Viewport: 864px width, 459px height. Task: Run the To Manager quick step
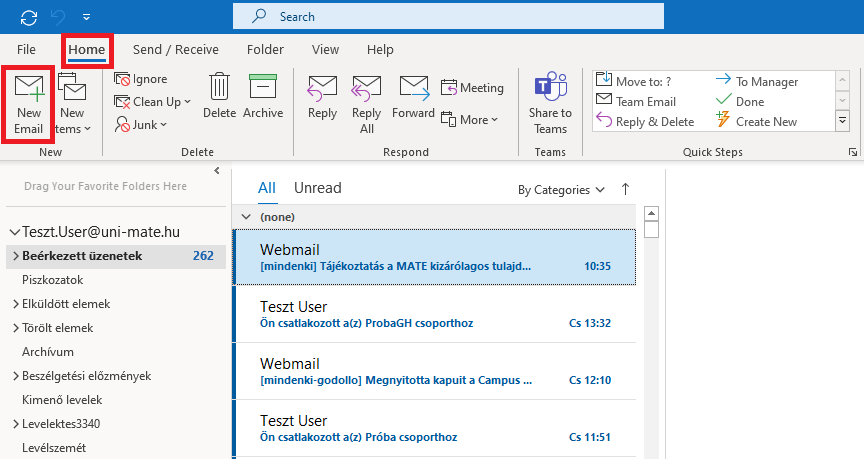[757, 82]
